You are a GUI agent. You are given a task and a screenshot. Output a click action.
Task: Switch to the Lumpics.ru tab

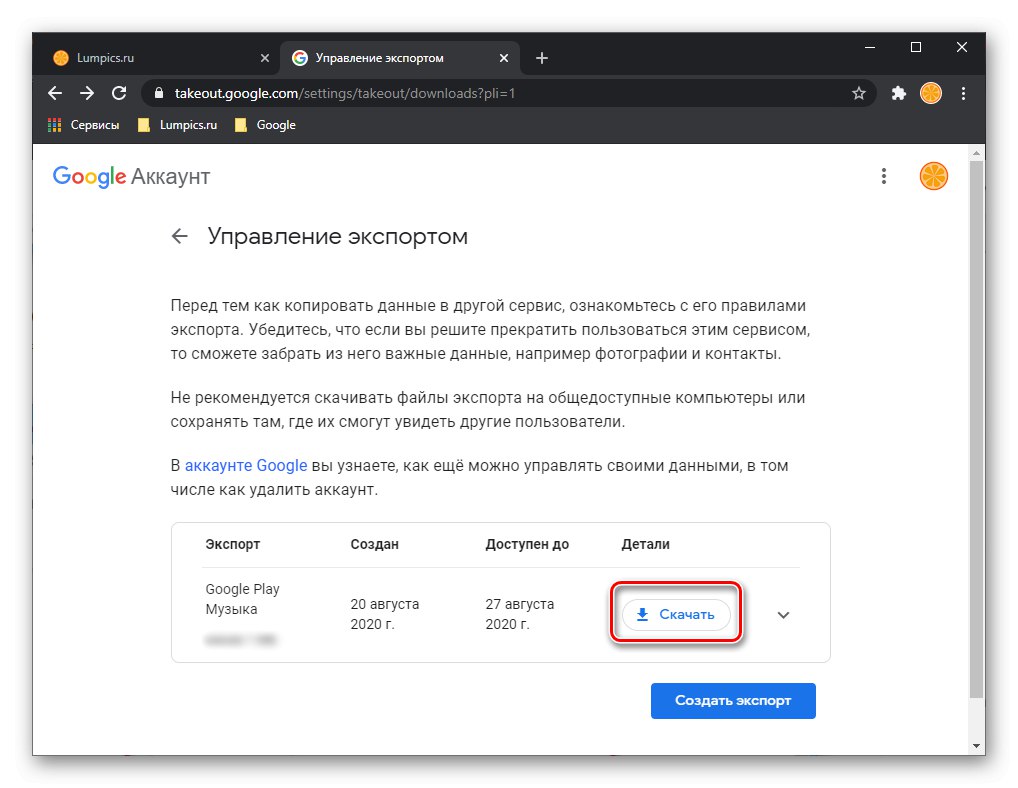(156, 58)
